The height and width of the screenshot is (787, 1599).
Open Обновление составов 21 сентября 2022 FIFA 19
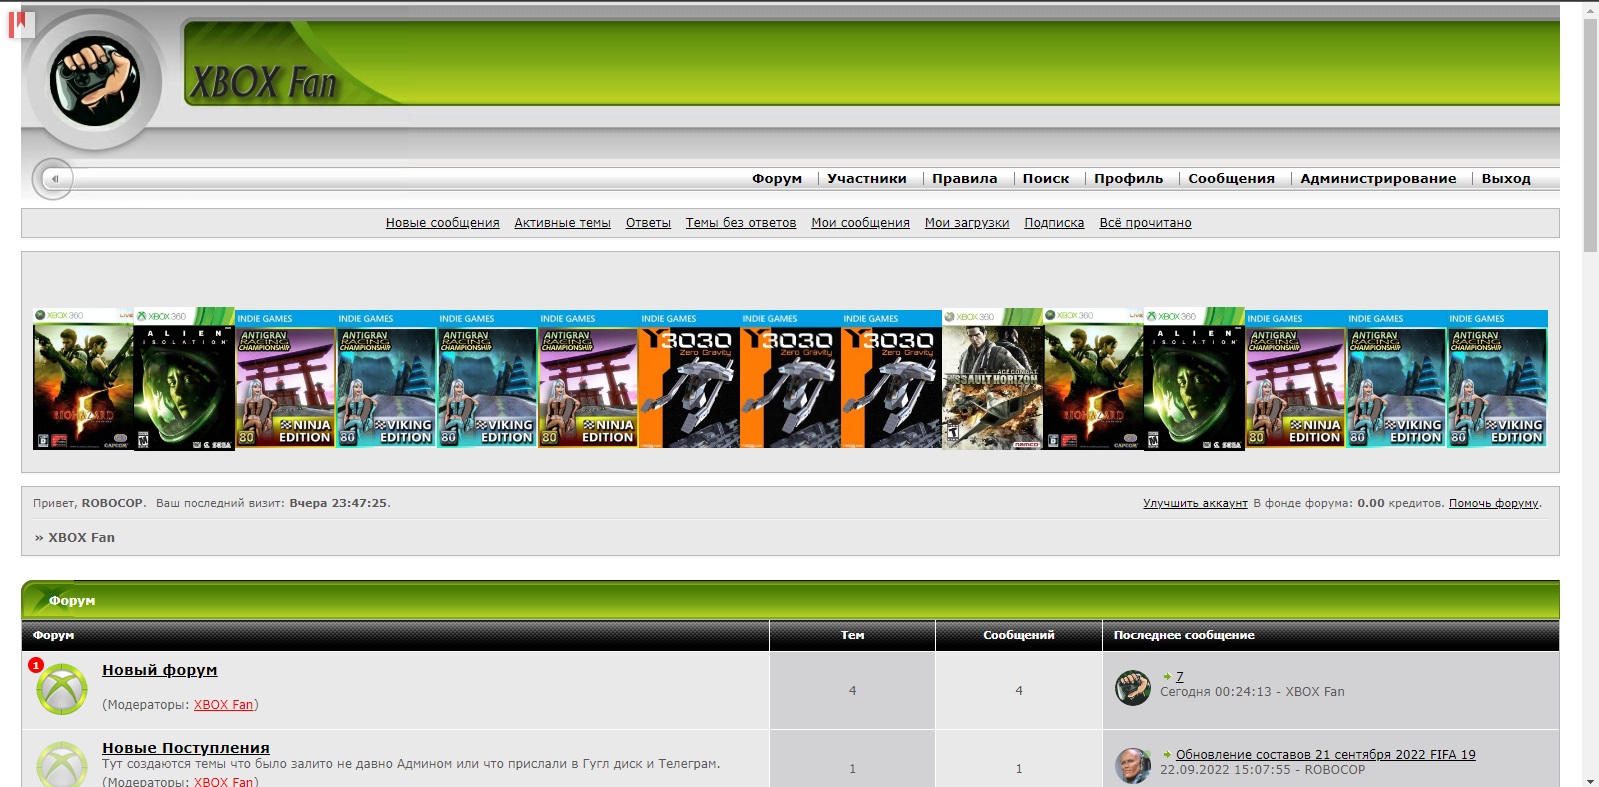[x=1326, y=755]
